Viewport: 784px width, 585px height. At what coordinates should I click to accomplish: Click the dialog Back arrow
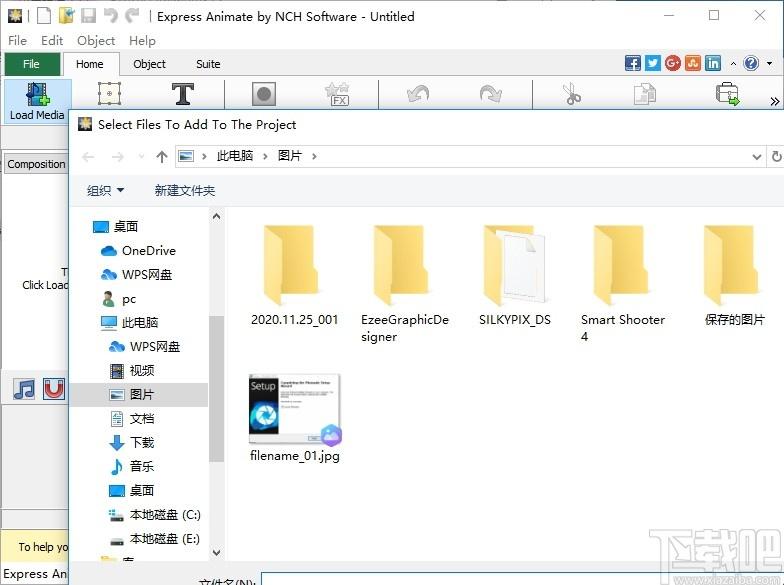coord(88,157)
